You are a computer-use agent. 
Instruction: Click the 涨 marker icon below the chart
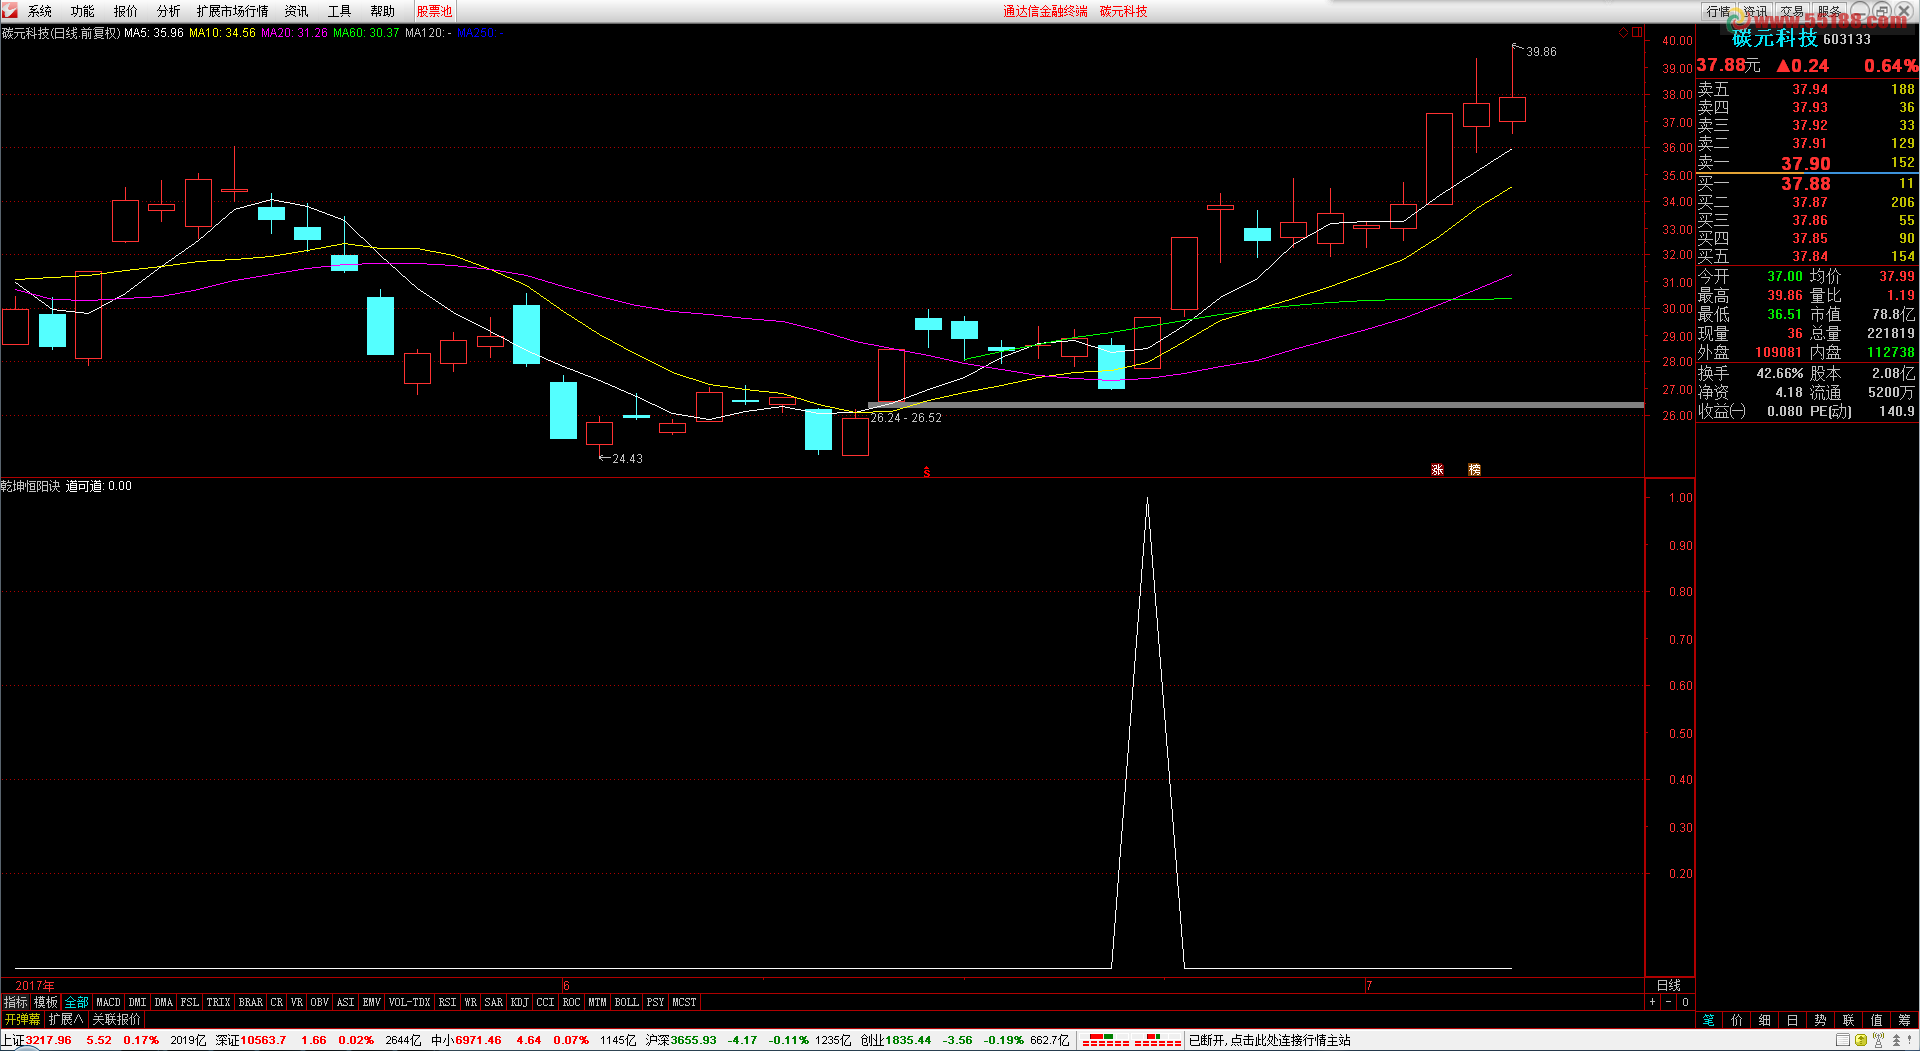click(x=1437, y=470)
